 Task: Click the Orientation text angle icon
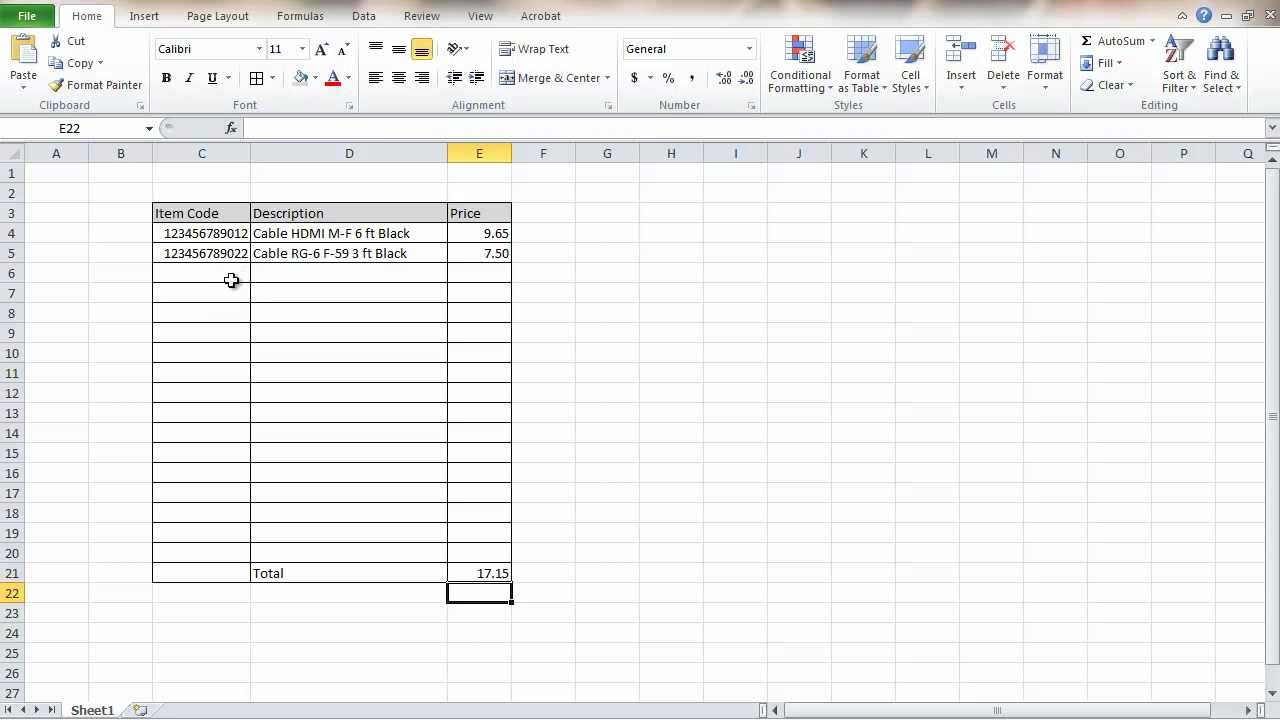(454, 49)
